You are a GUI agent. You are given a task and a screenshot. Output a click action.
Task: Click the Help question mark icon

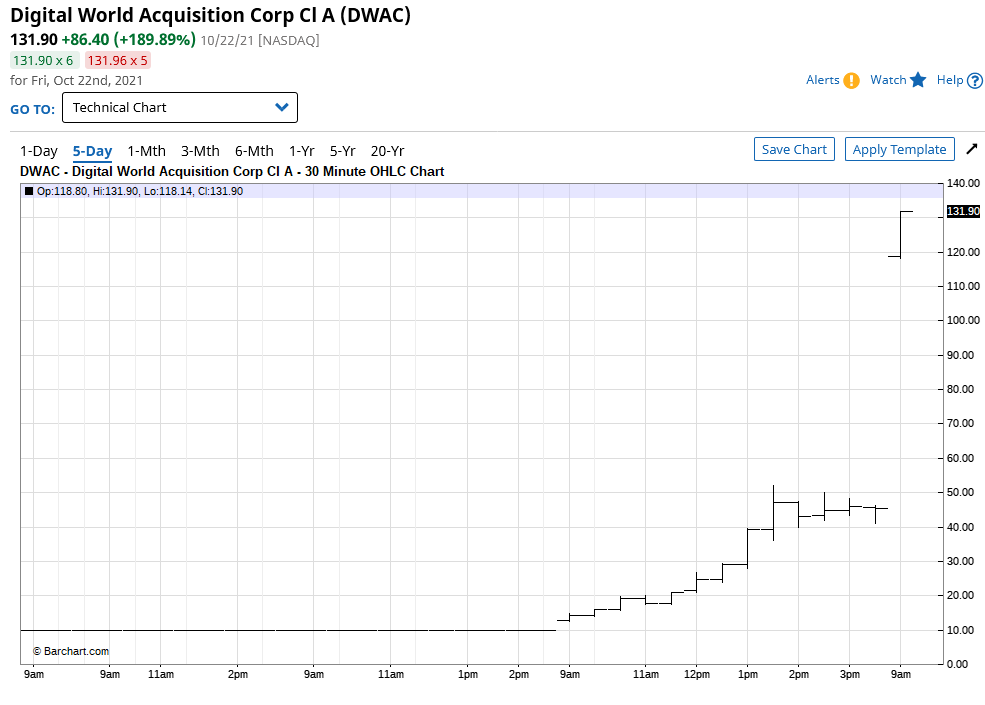pos(975,80)
